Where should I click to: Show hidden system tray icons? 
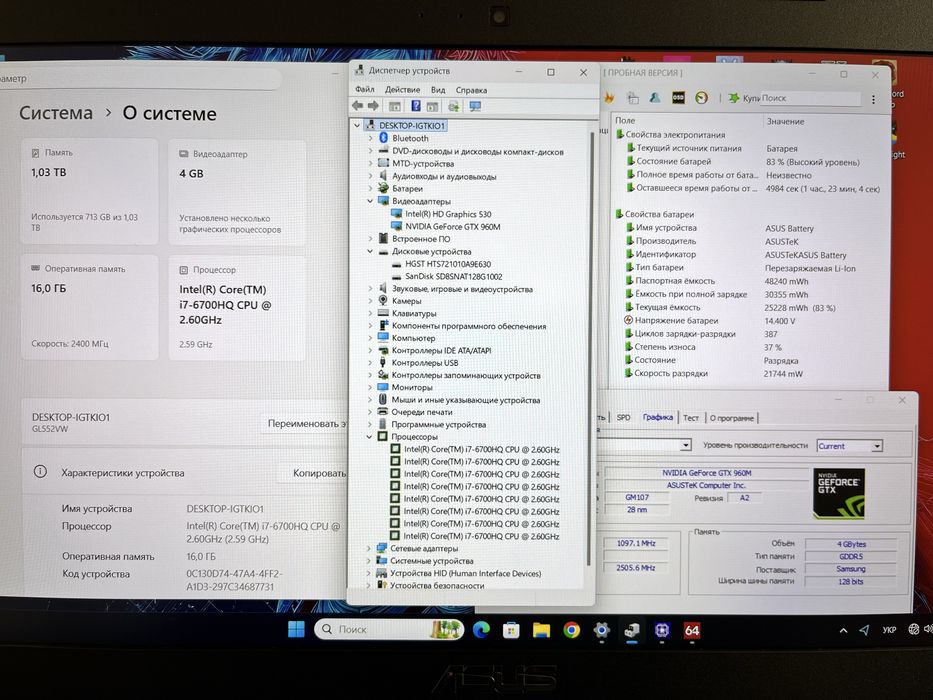[843, 630]
